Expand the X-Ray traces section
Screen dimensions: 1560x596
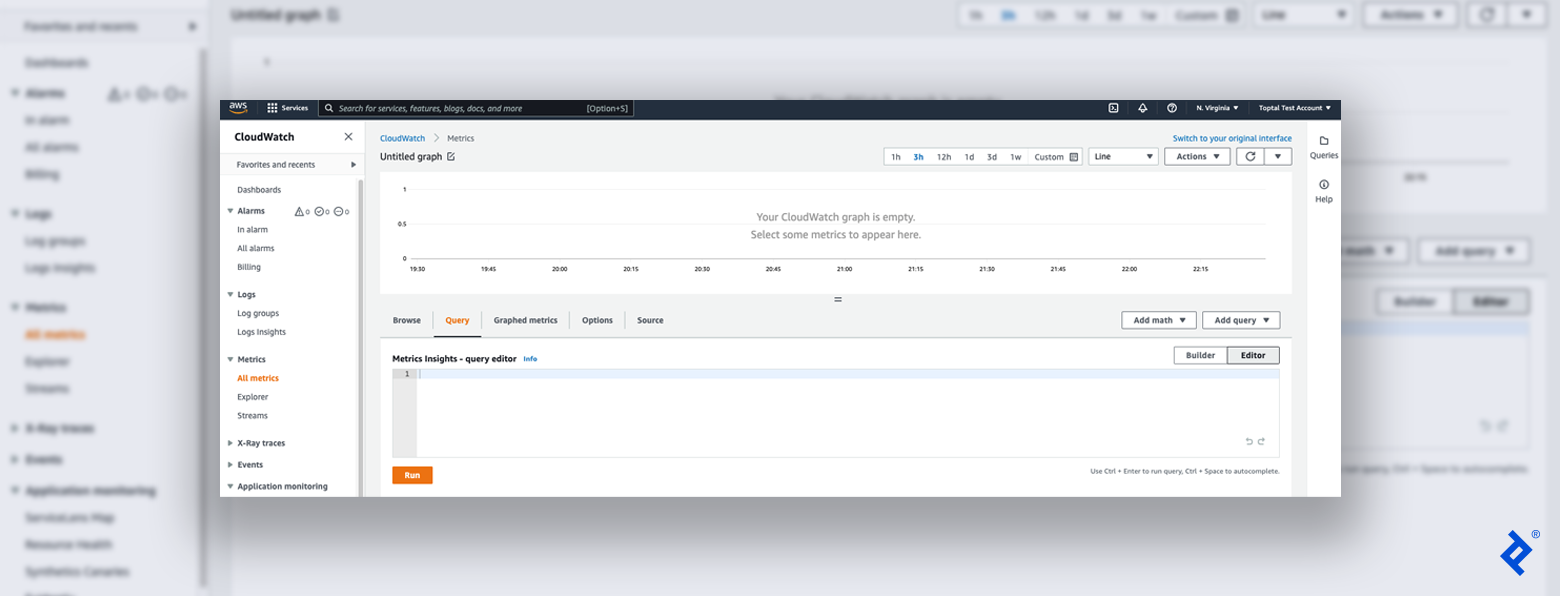click(x=231, y=443)
